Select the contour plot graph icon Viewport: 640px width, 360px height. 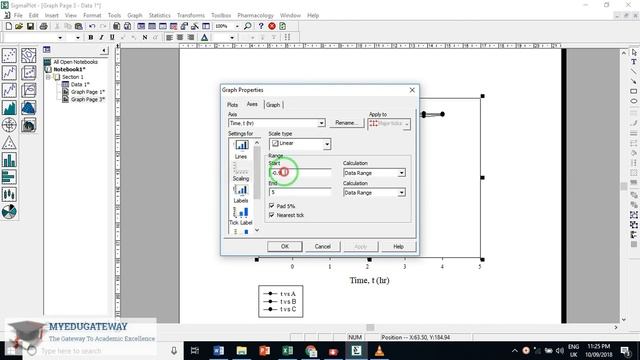29,55
